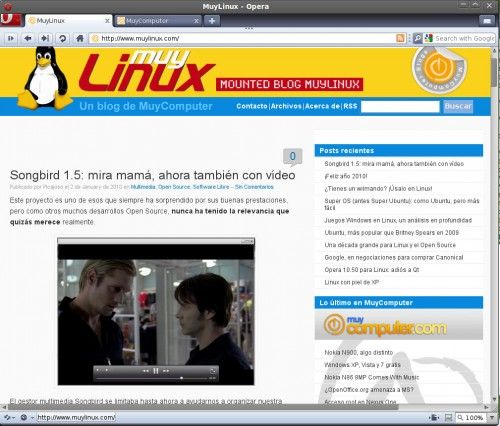Close the MuyLinux tab

[107, 21]
